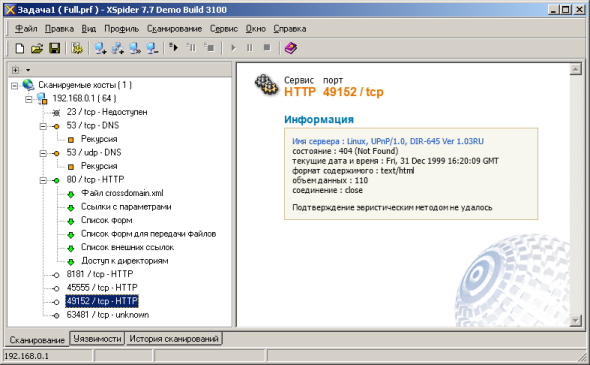Collapse the 53 / udp - DNS node
The image size is (590, 365).
pyautogui.click(x=43, y=154)
